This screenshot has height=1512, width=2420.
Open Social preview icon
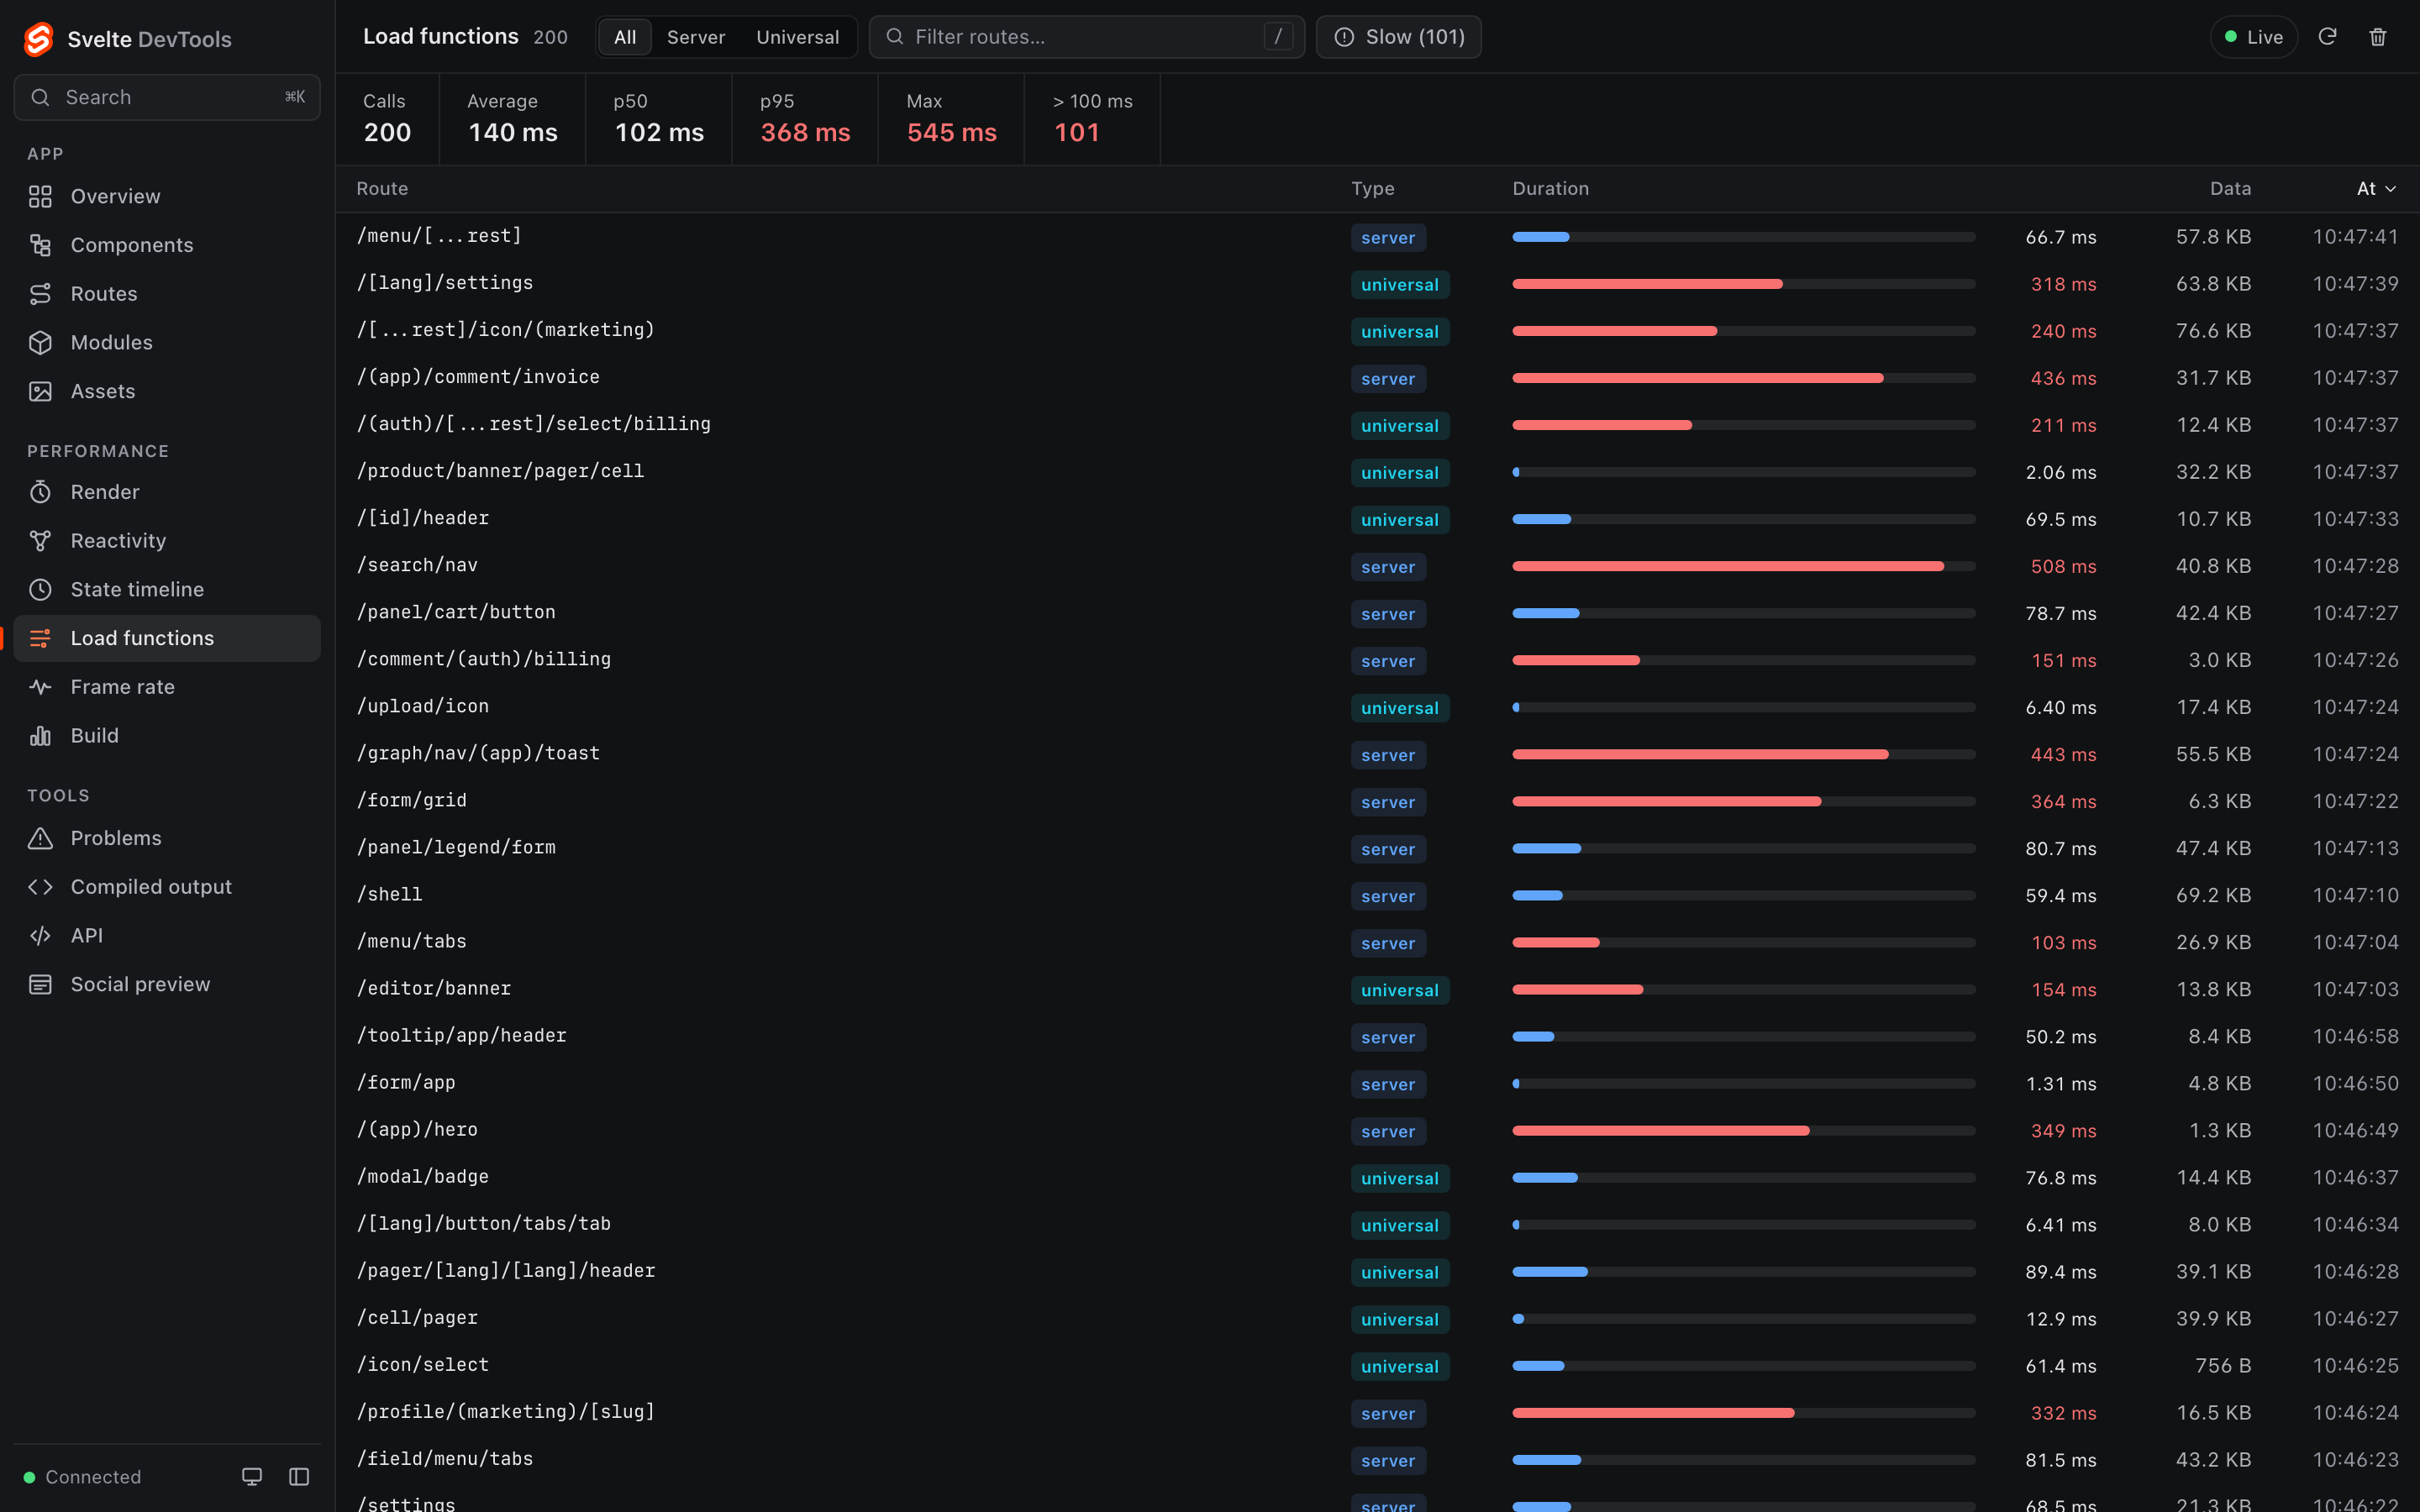(40, 984)
